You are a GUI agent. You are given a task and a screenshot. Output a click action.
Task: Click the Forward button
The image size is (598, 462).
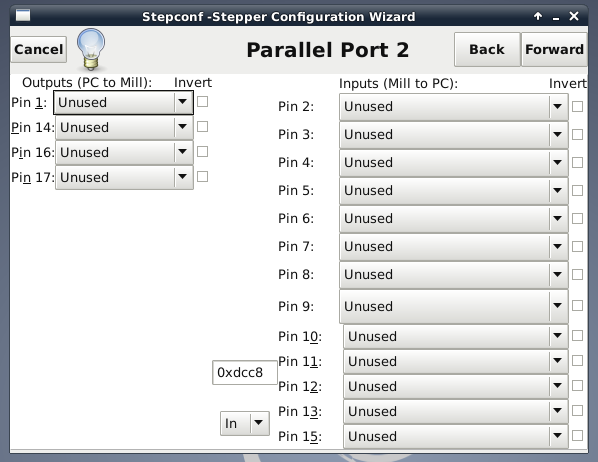click(x=554, y=49)
